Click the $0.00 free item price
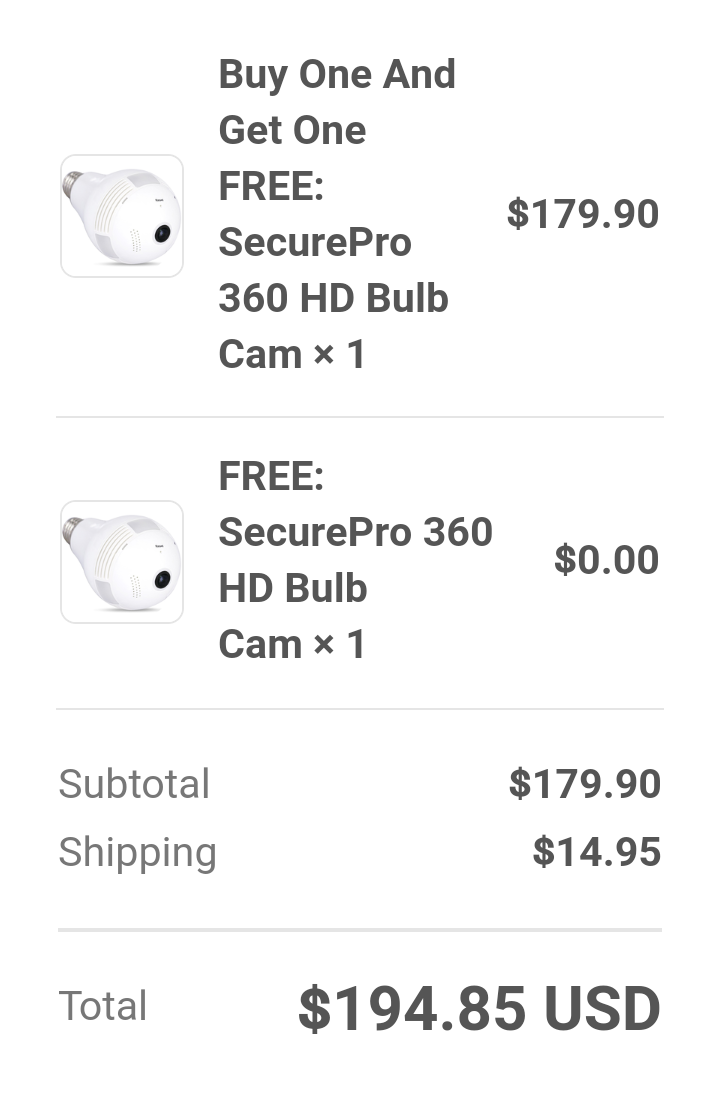 point(607,560)
